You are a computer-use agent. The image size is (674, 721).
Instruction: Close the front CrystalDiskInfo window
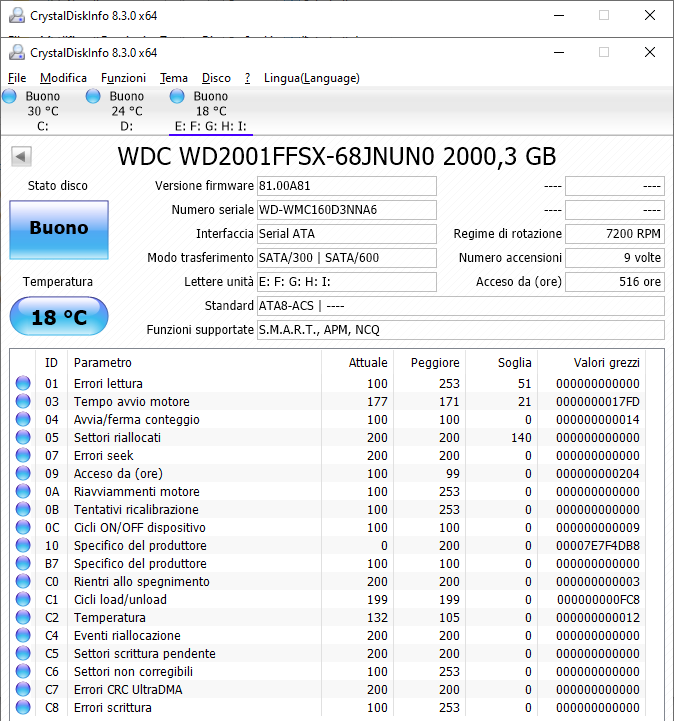click(x=650, y=52)
